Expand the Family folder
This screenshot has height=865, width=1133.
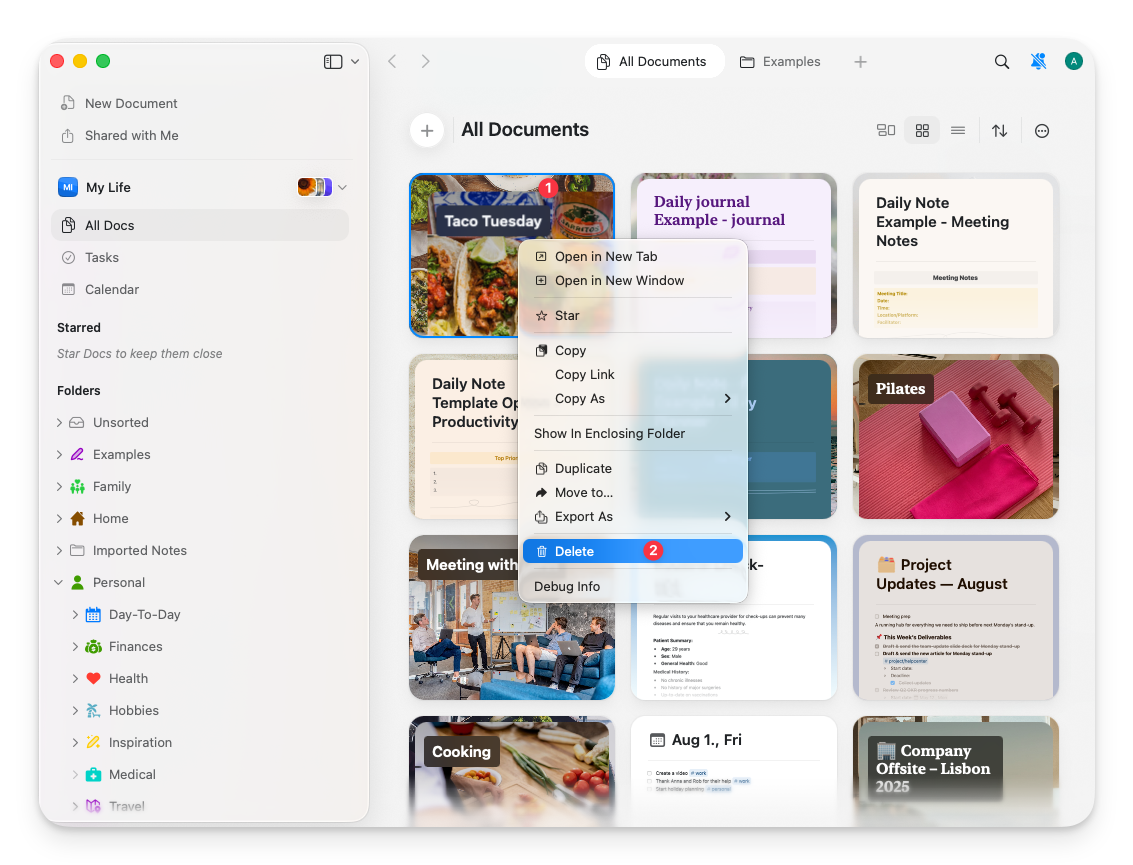(59, 486)
